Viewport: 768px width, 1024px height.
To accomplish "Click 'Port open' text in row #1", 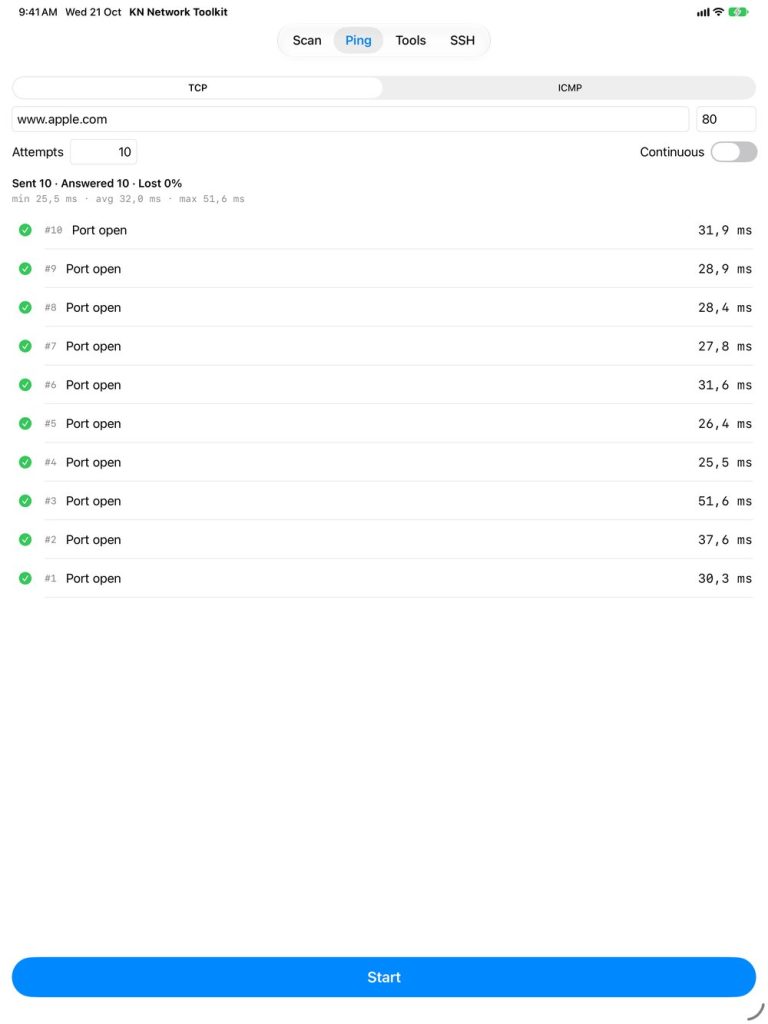I will 93,578.
